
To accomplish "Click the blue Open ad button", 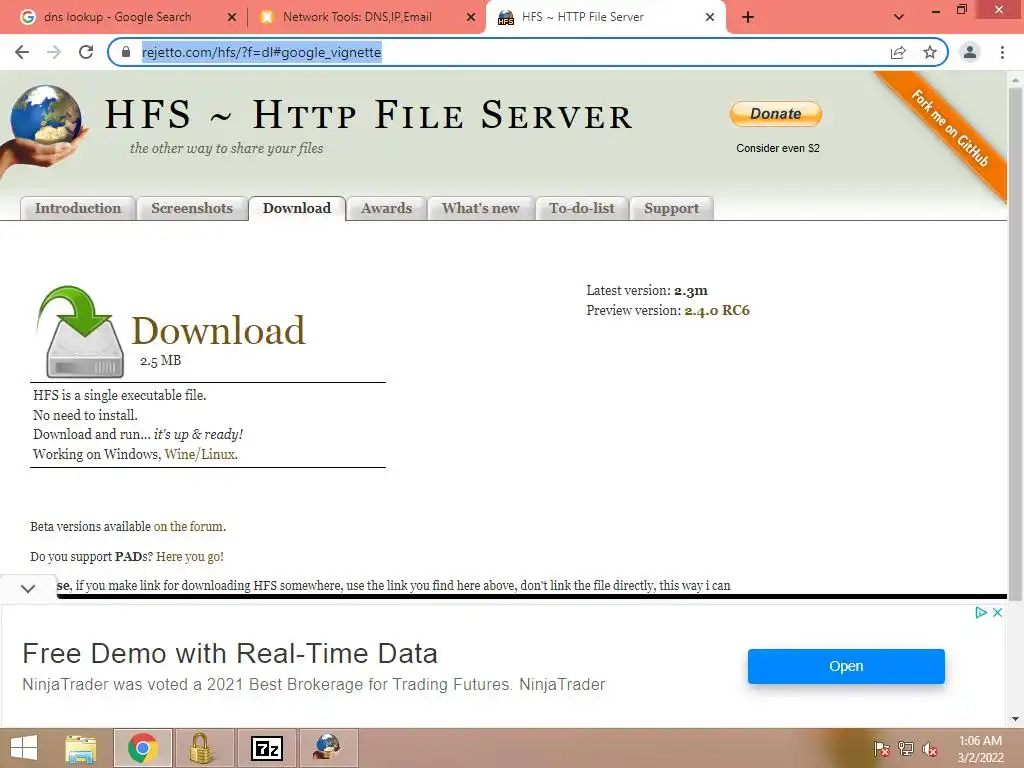I will [x=846, y=666].
